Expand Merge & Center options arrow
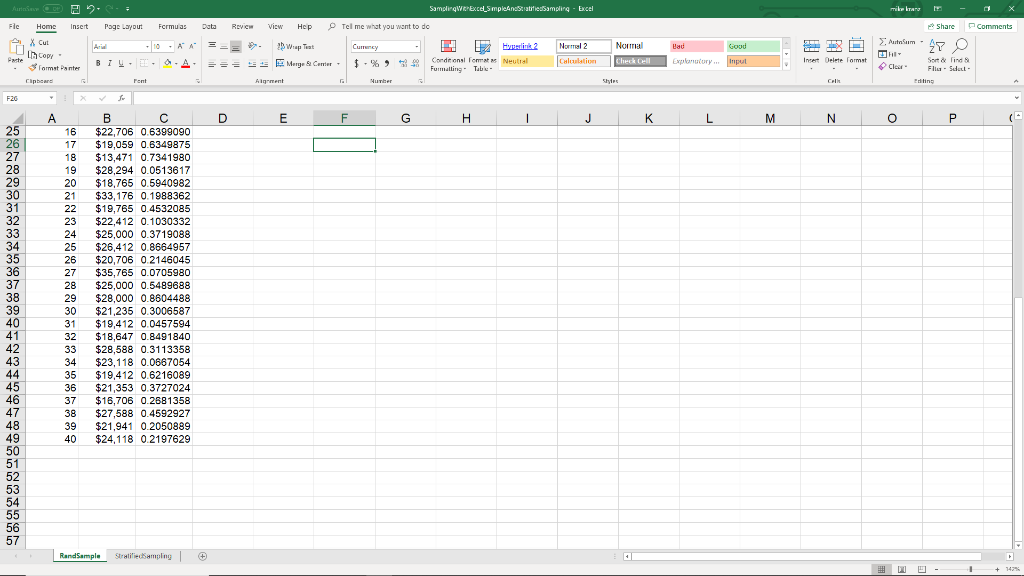This screenshot has width=1024, height=576. click(x=338, y=64)
